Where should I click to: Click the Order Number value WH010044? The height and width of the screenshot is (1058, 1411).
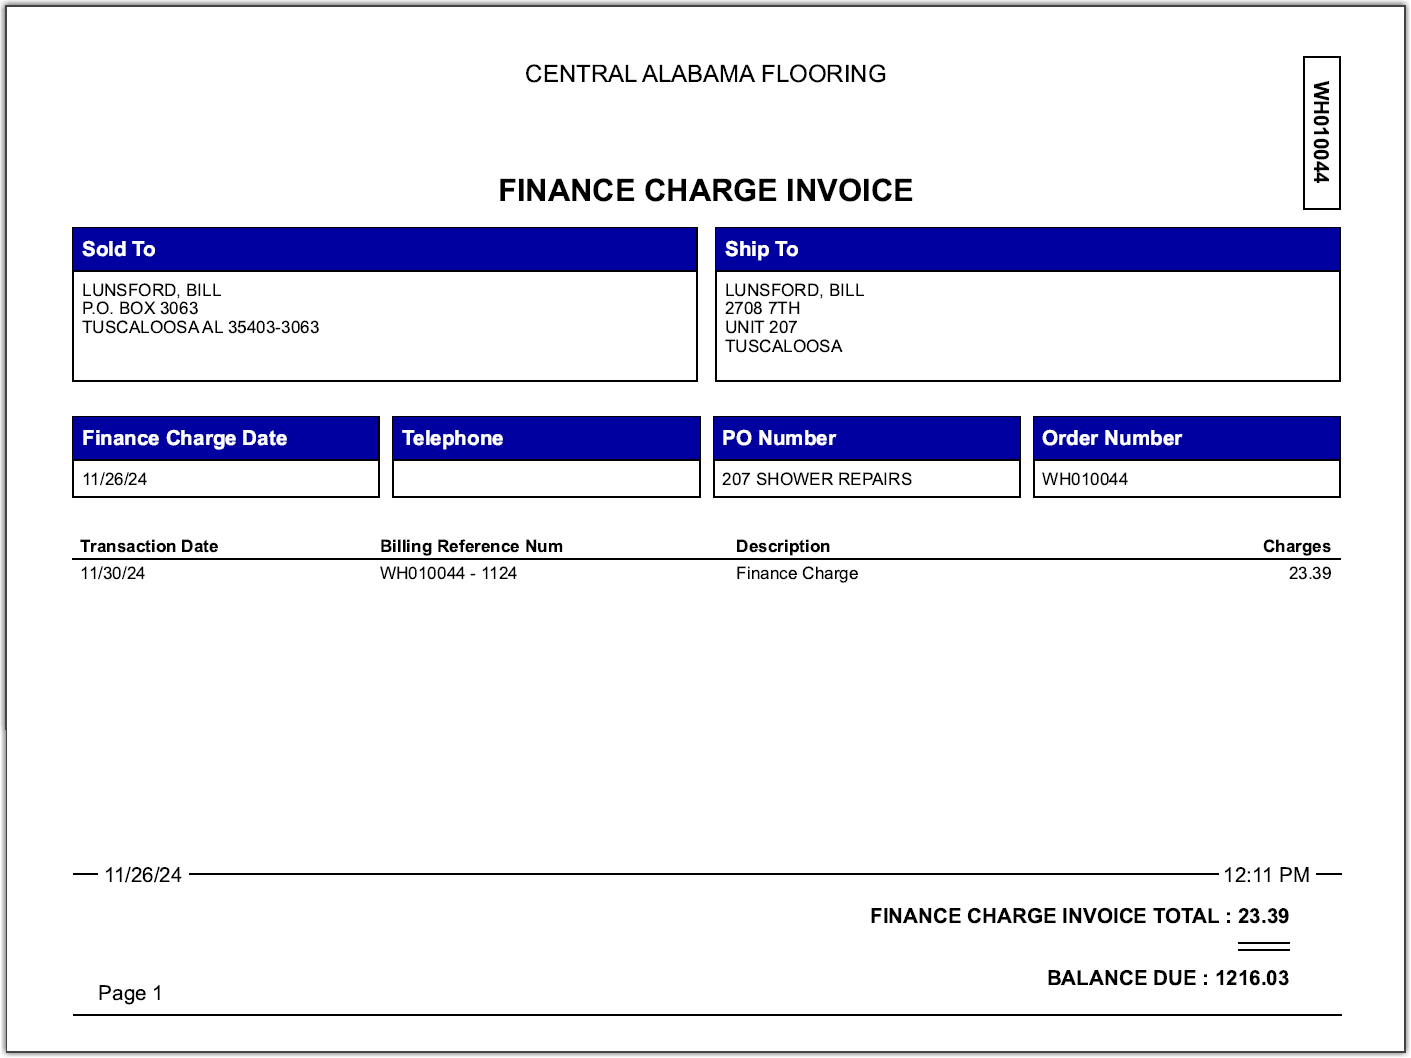pyautogui.click(x=1085, y=479)
